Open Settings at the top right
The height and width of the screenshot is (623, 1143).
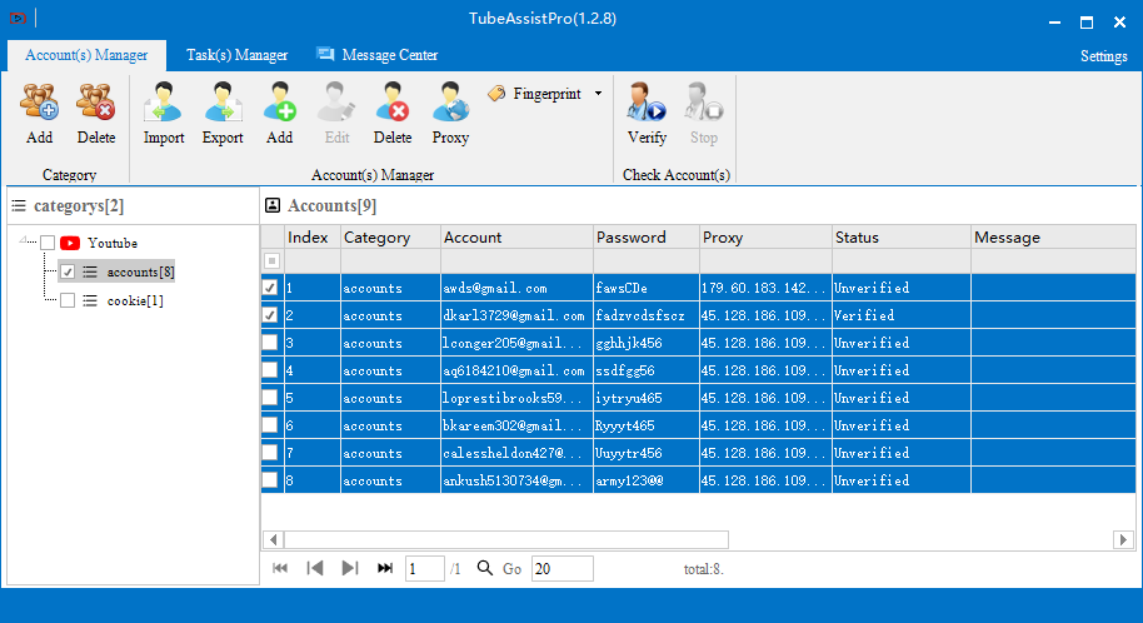coord(1104,56)
